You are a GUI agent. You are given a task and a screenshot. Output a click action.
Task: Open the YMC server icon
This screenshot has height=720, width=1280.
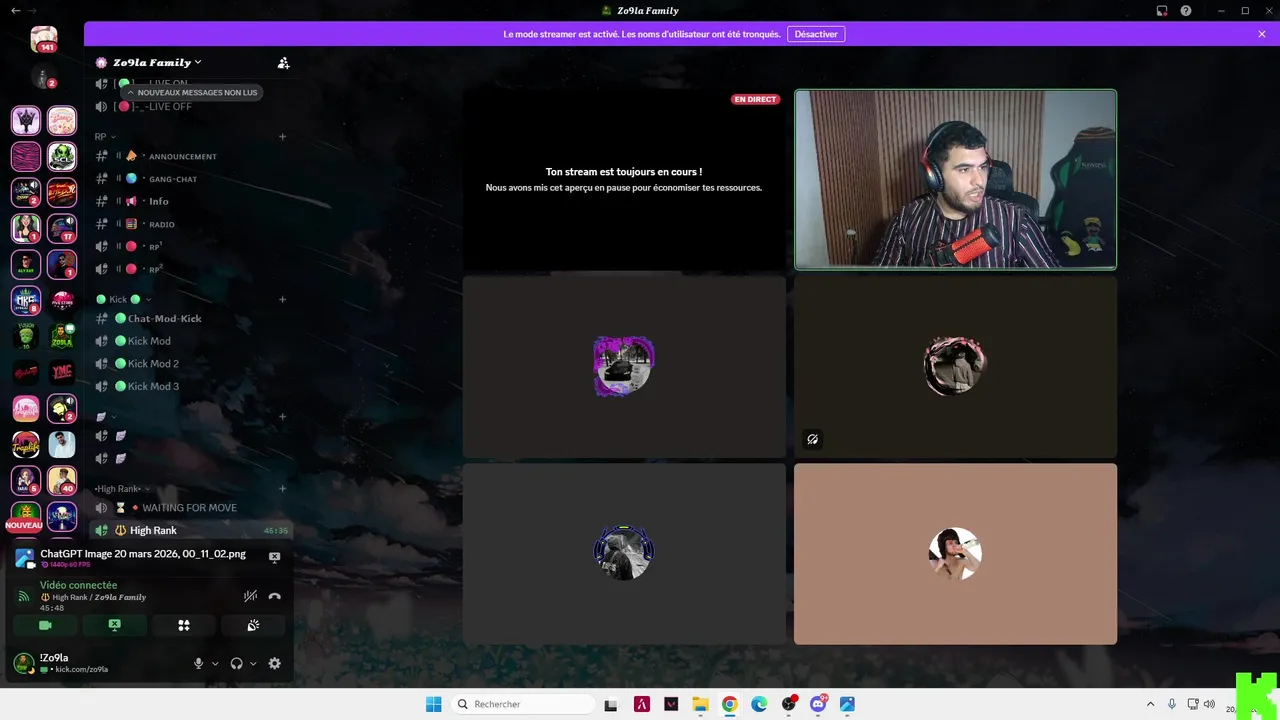(x=62, y=372)
